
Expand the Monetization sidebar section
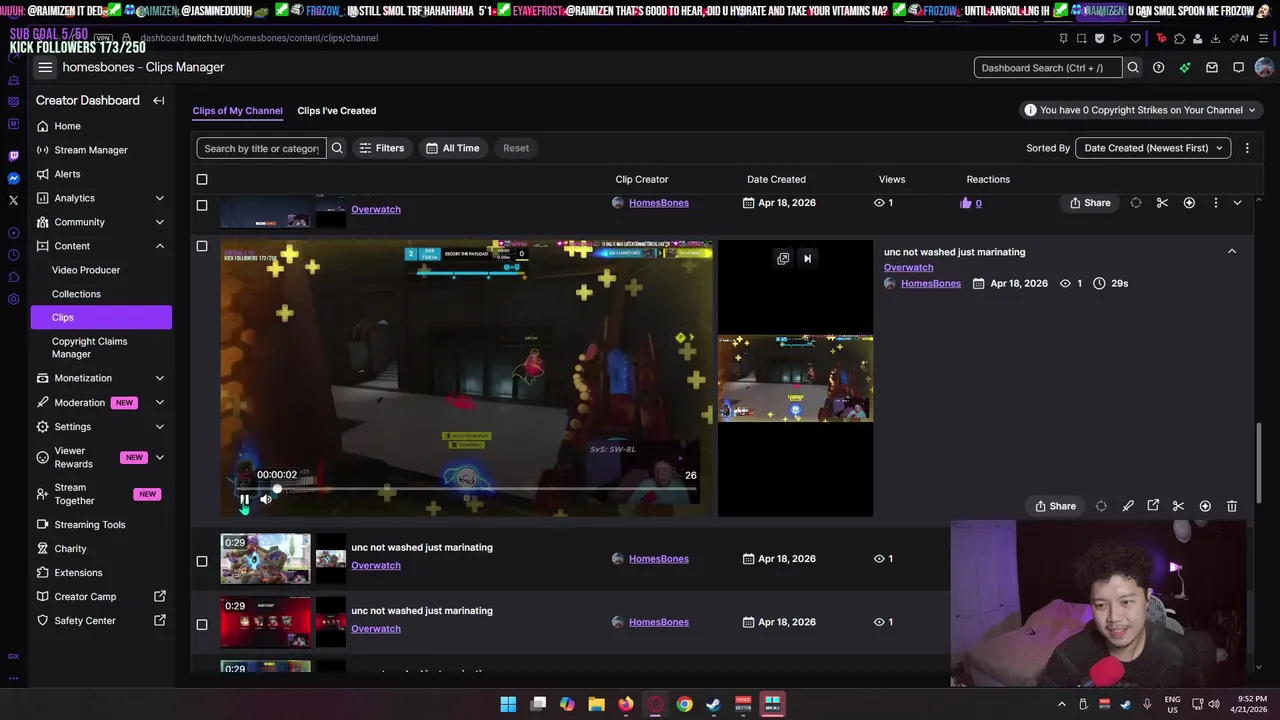tap(160, 378)
